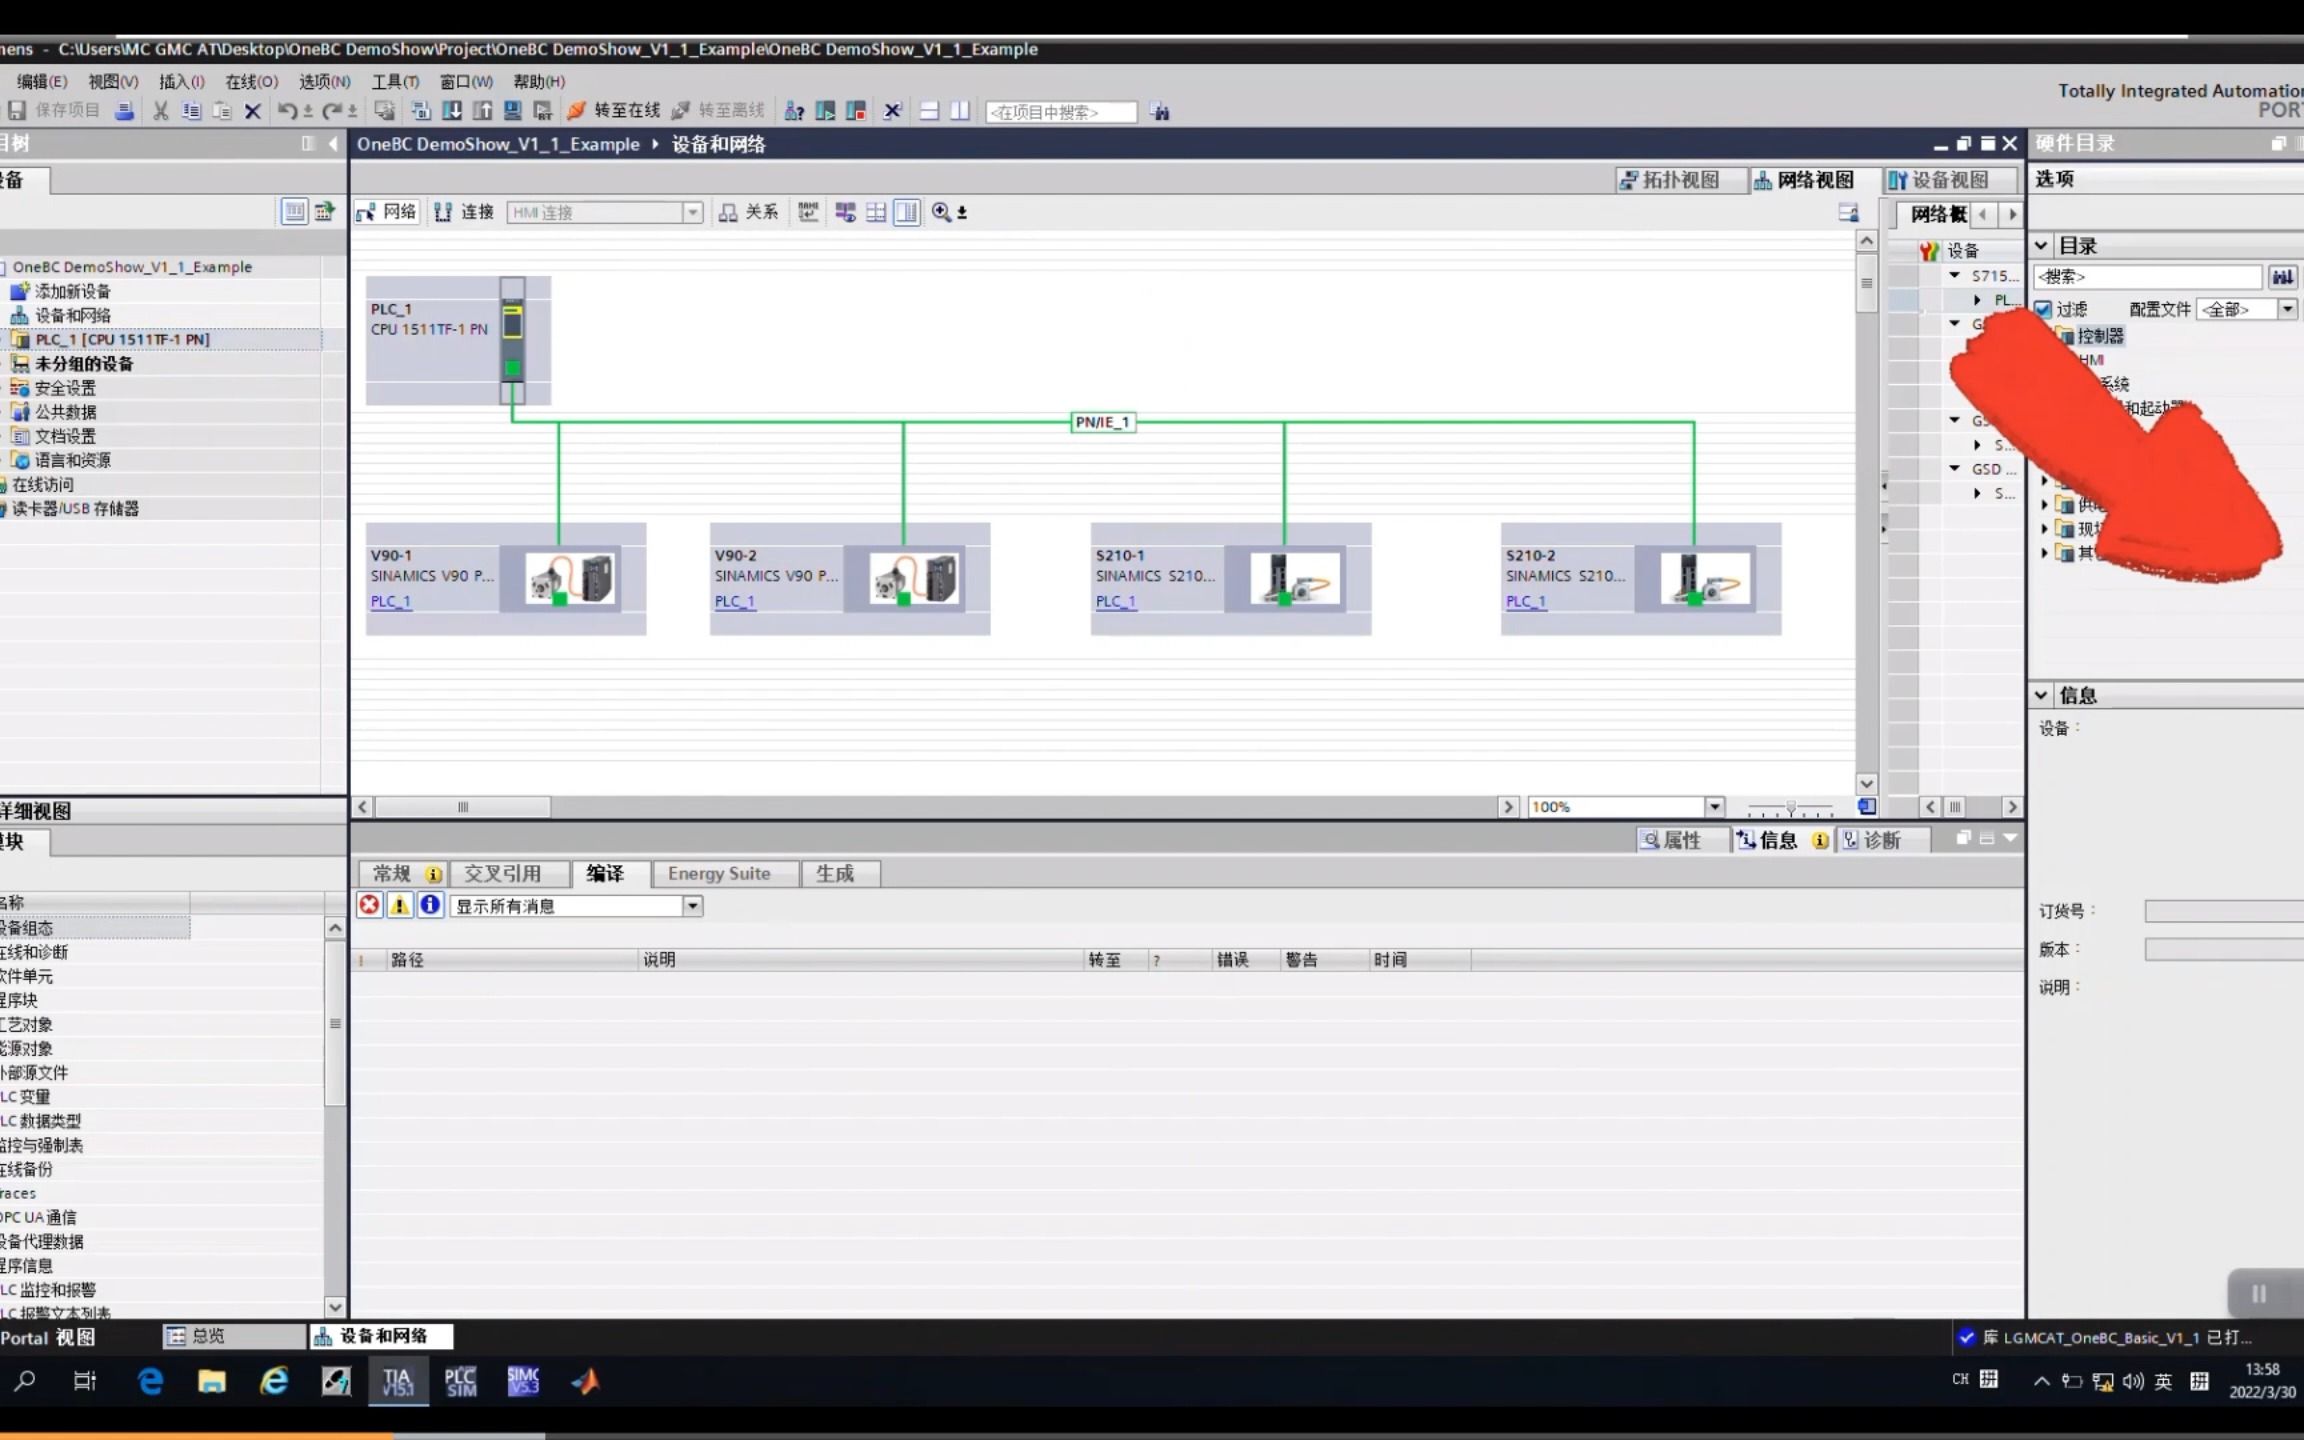Click the Copy icon in toolbar
Image resolution: width=2304 pixels, height=1440 pixels.
click(191, 111)
